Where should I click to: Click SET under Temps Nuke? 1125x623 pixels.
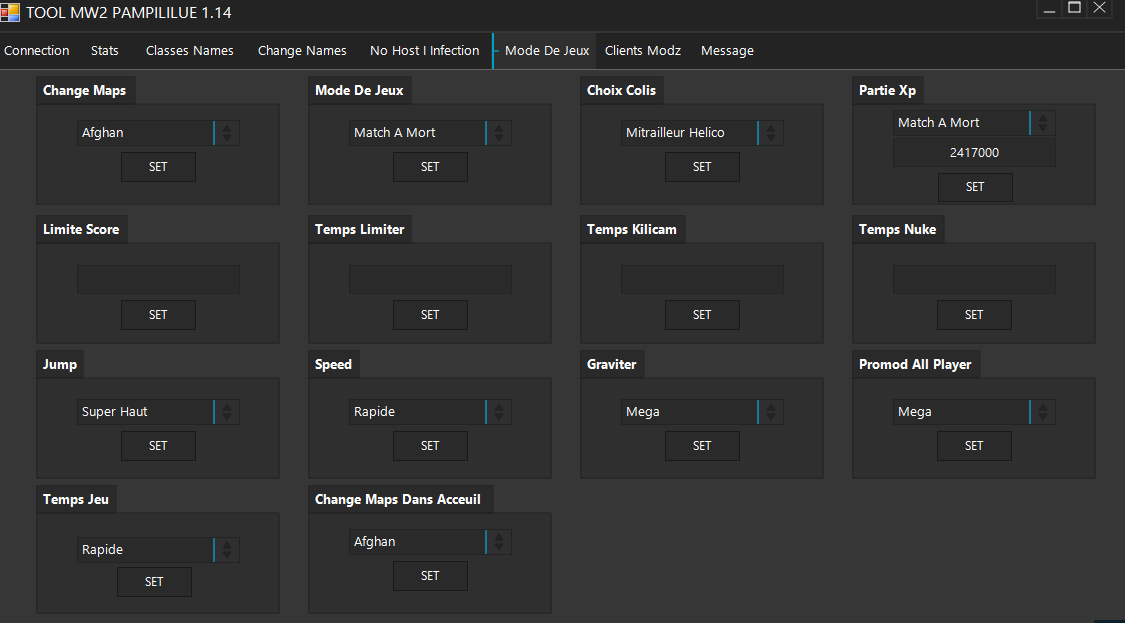(x=974, y=314)
